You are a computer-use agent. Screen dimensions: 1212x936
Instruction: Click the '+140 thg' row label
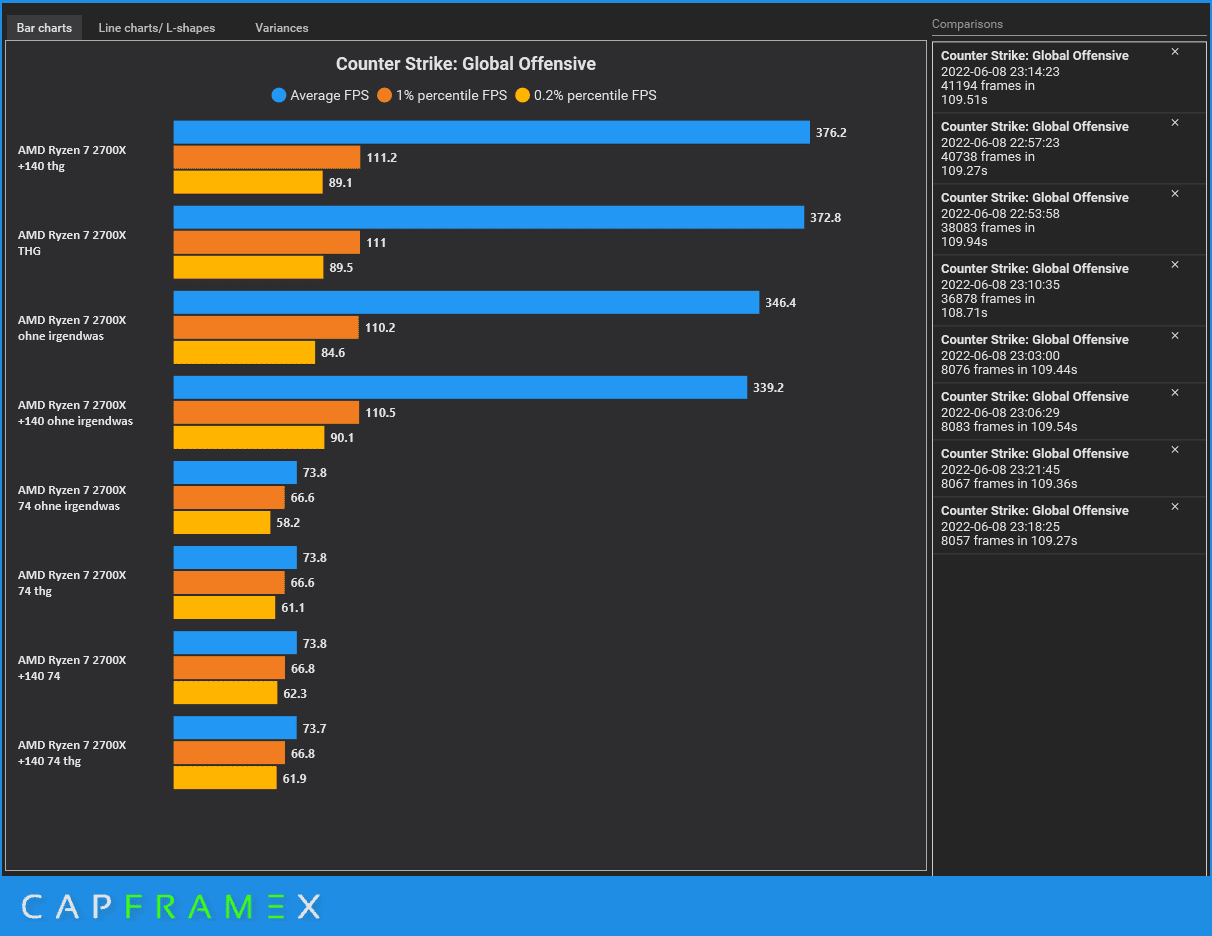[x=72, y=158]
